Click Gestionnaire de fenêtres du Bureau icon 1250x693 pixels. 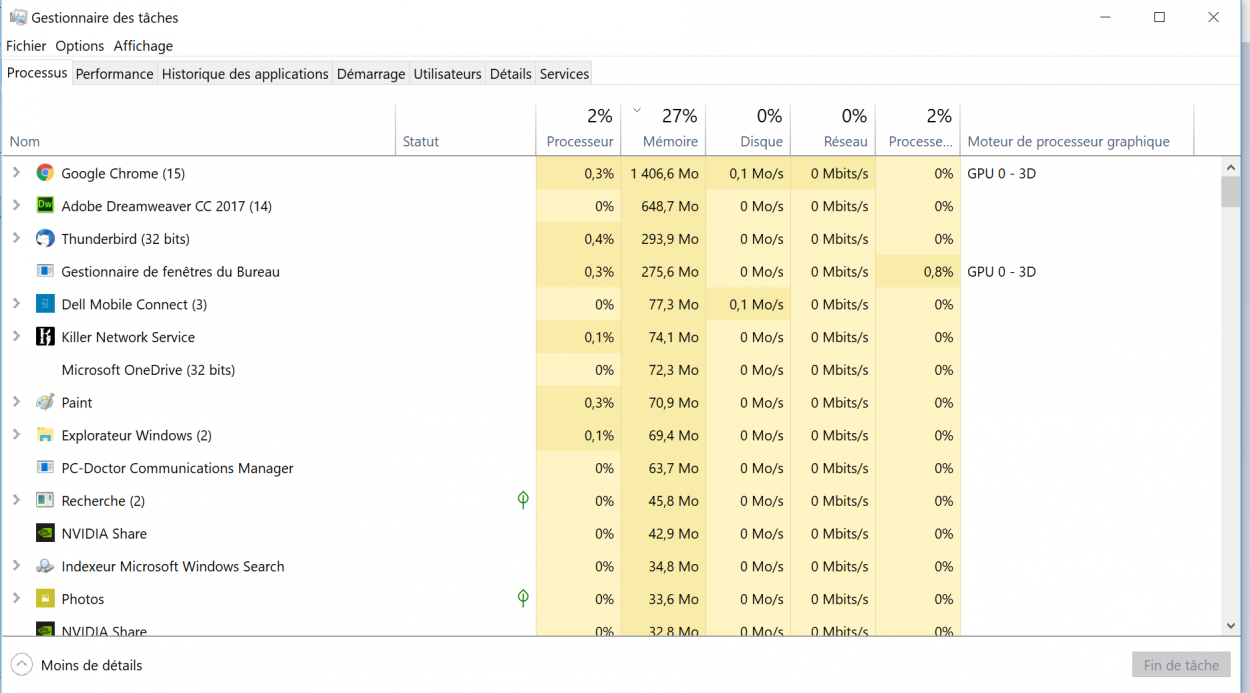45,271
